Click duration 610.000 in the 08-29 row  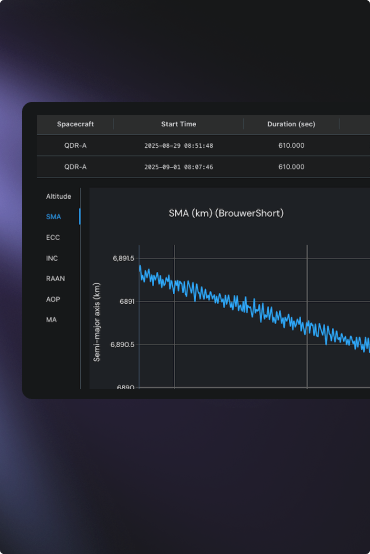(291, 146)
